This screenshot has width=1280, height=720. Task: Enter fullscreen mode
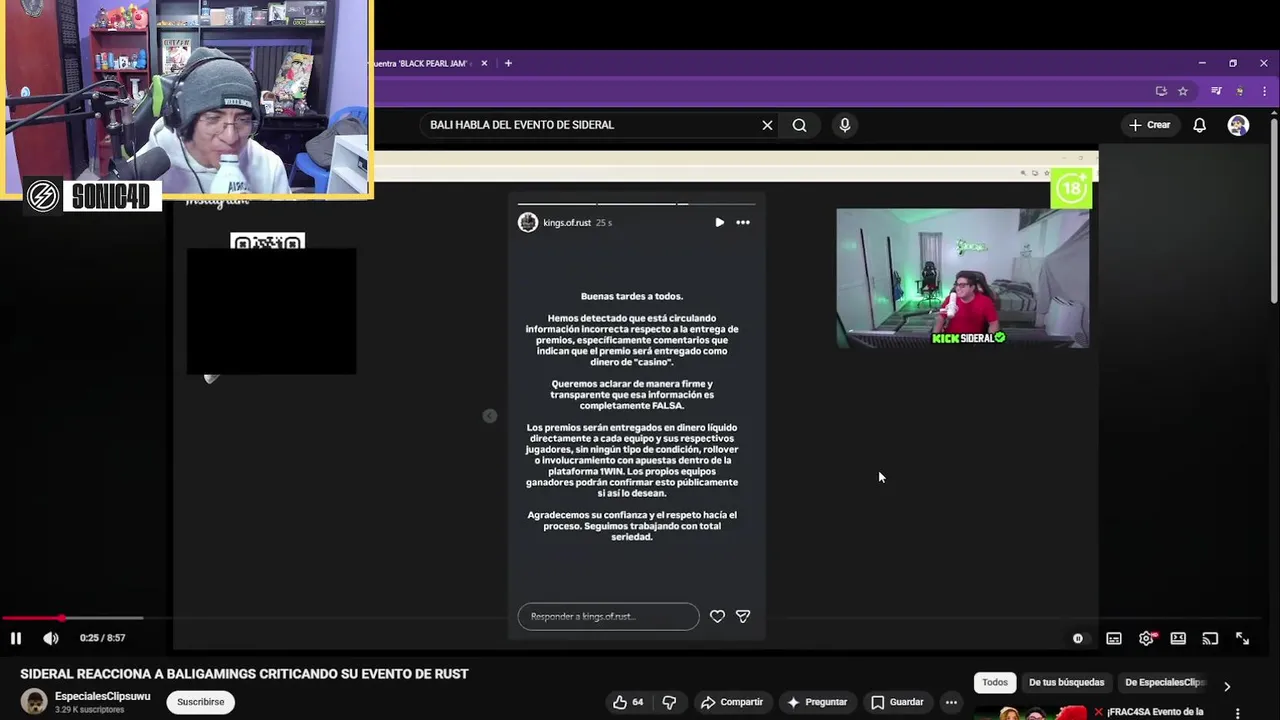coord(1242,638)
